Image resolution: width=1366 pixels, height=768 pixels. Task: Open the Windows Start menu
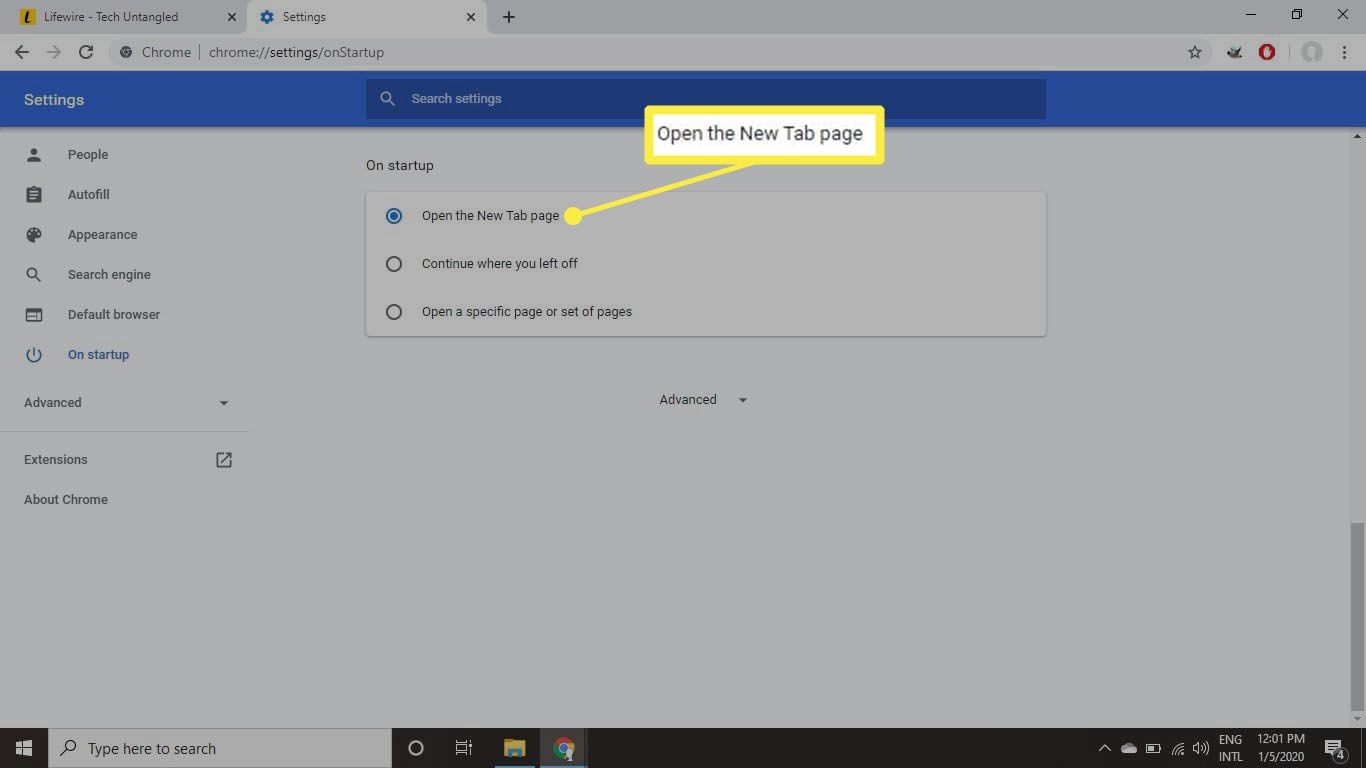(x=24, y=748)
